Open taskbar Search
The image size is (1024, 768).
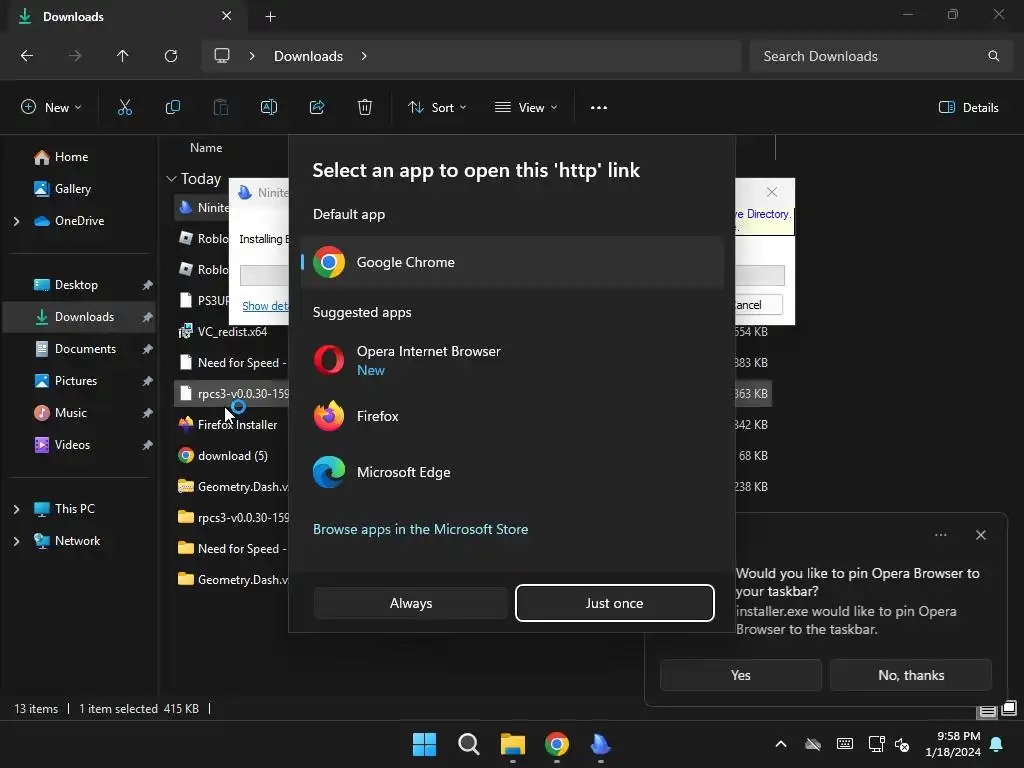tap(469, 744)
